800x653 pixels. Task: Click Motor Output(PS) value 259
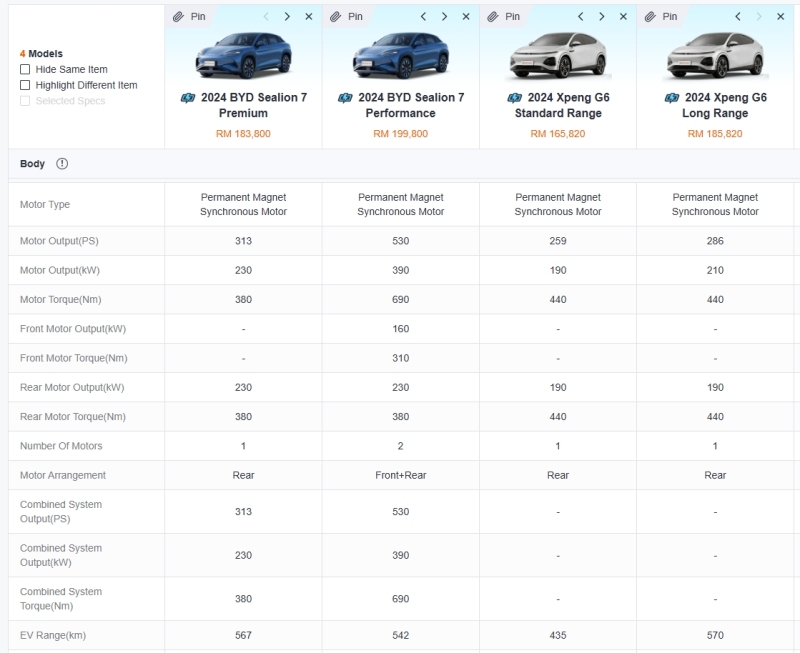tap(558, 241)
